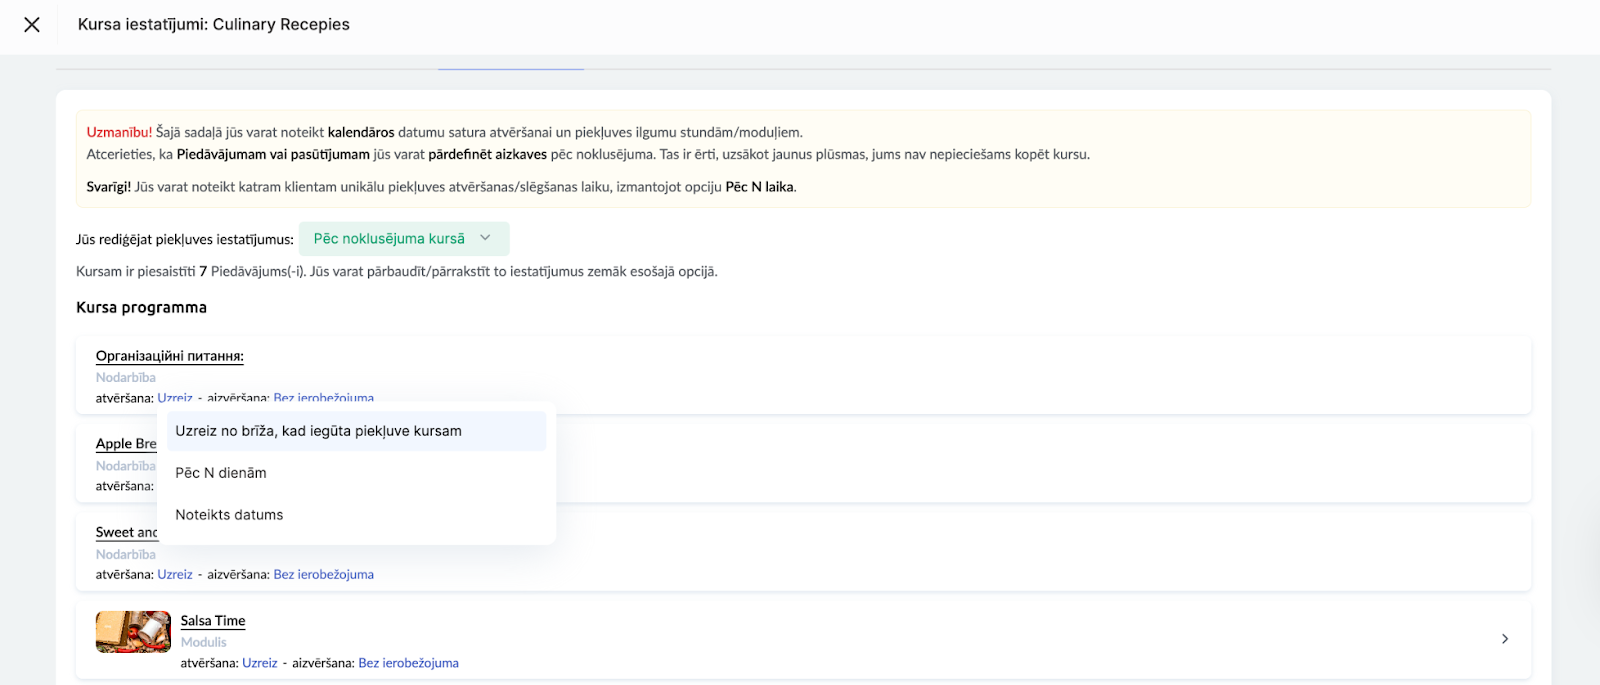This screenshot has height=685, width=1600.
Task: Open the 'Організаційні питання:' lesson title
Action: (170, 356)
